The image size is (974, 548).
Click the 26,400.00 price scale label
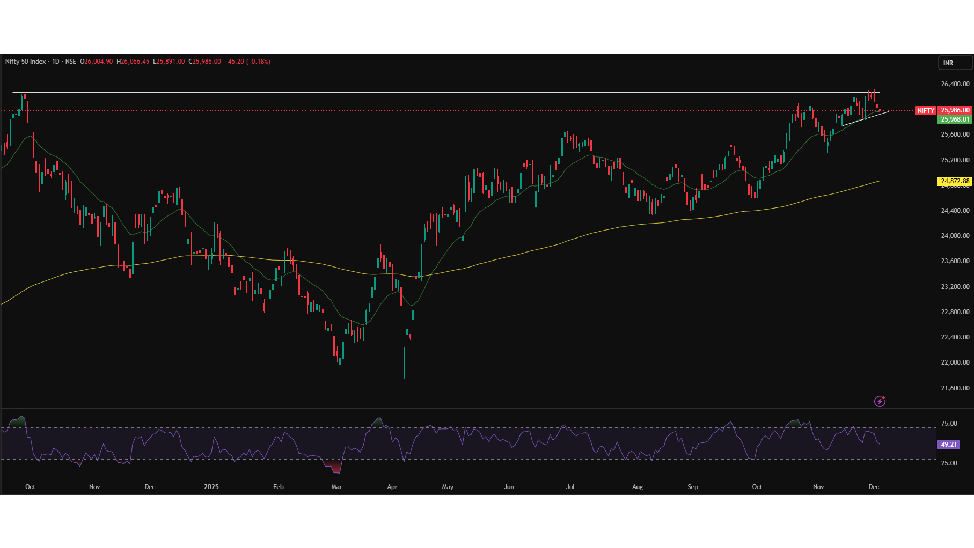[x=953, y=84]
